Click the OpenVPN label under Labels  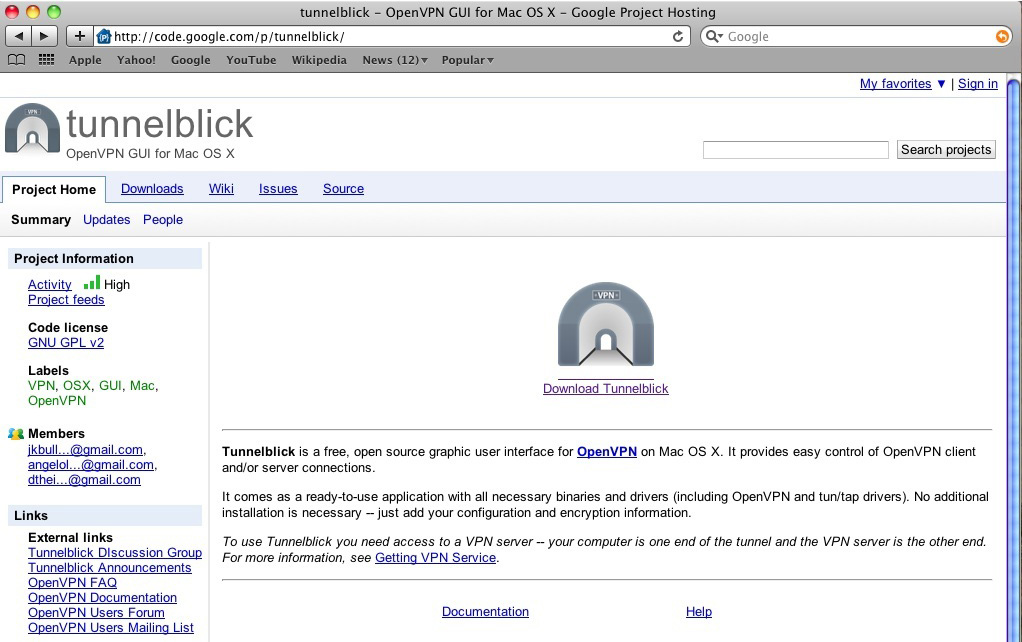tap(57, 400)
